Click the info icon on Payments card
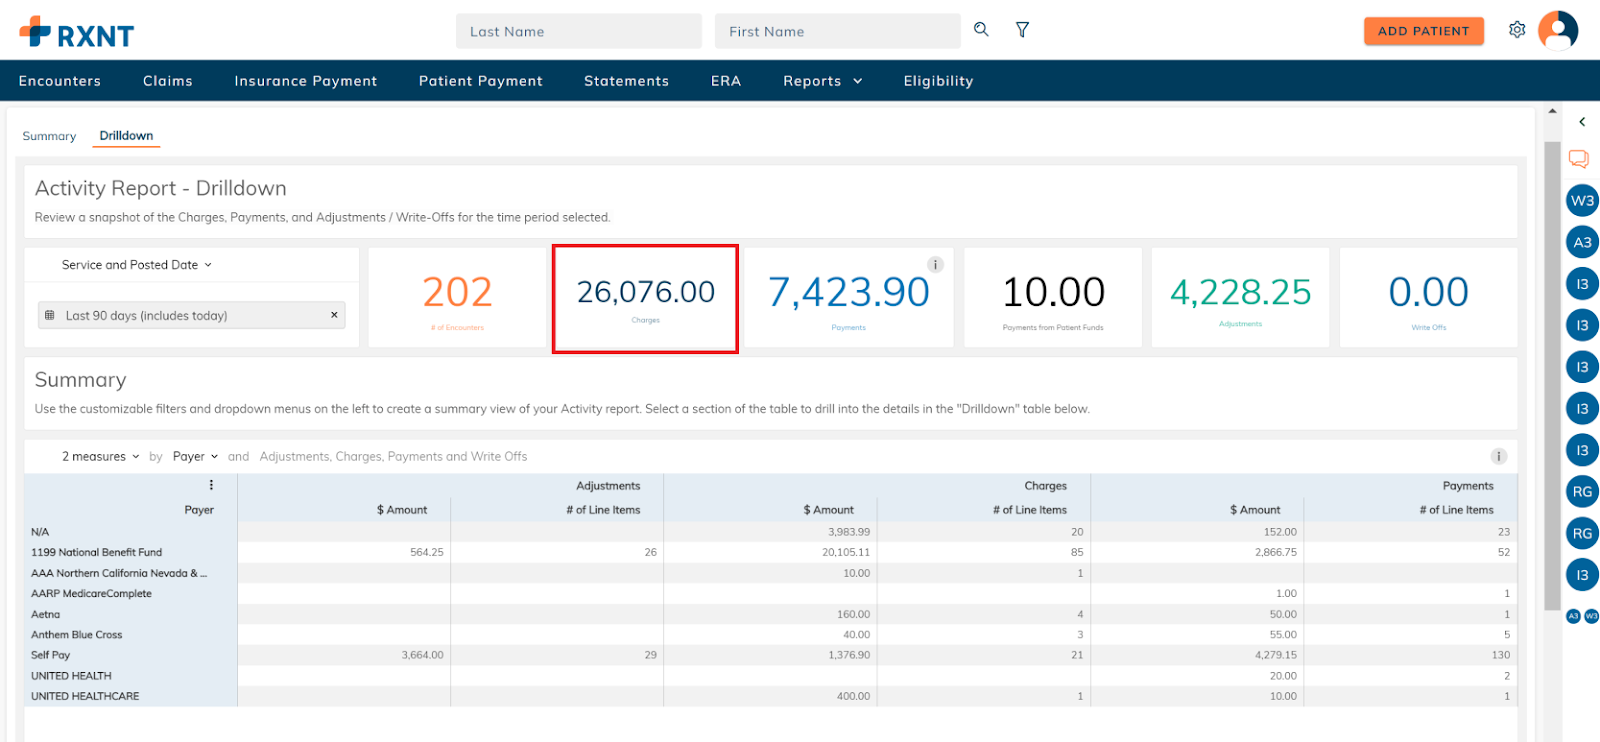Screen dimensions: 1600x742 [x=935, y=265]
